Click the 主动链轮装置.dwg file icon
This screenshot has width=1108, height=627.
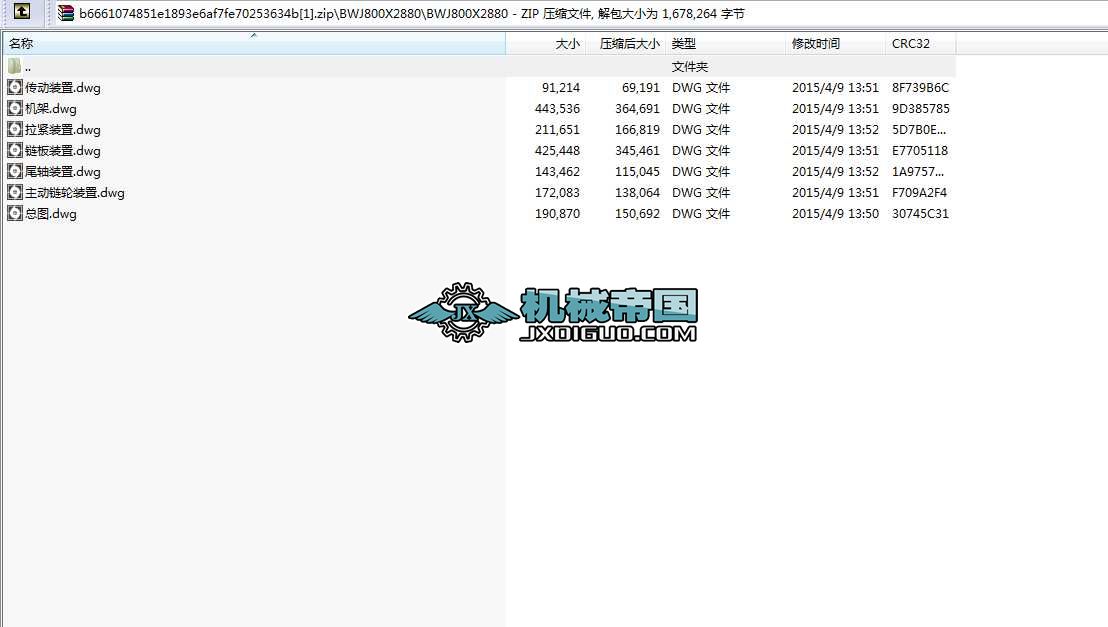[x=13, y=192]
